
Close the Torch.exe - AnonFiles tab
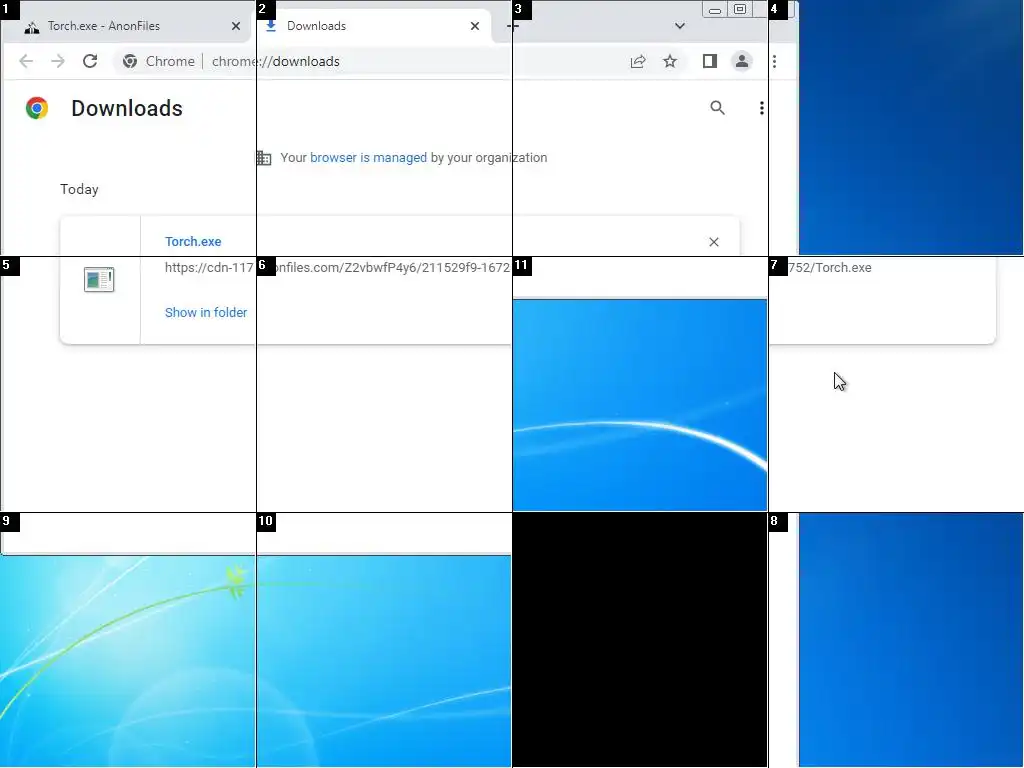click(236, 26)
